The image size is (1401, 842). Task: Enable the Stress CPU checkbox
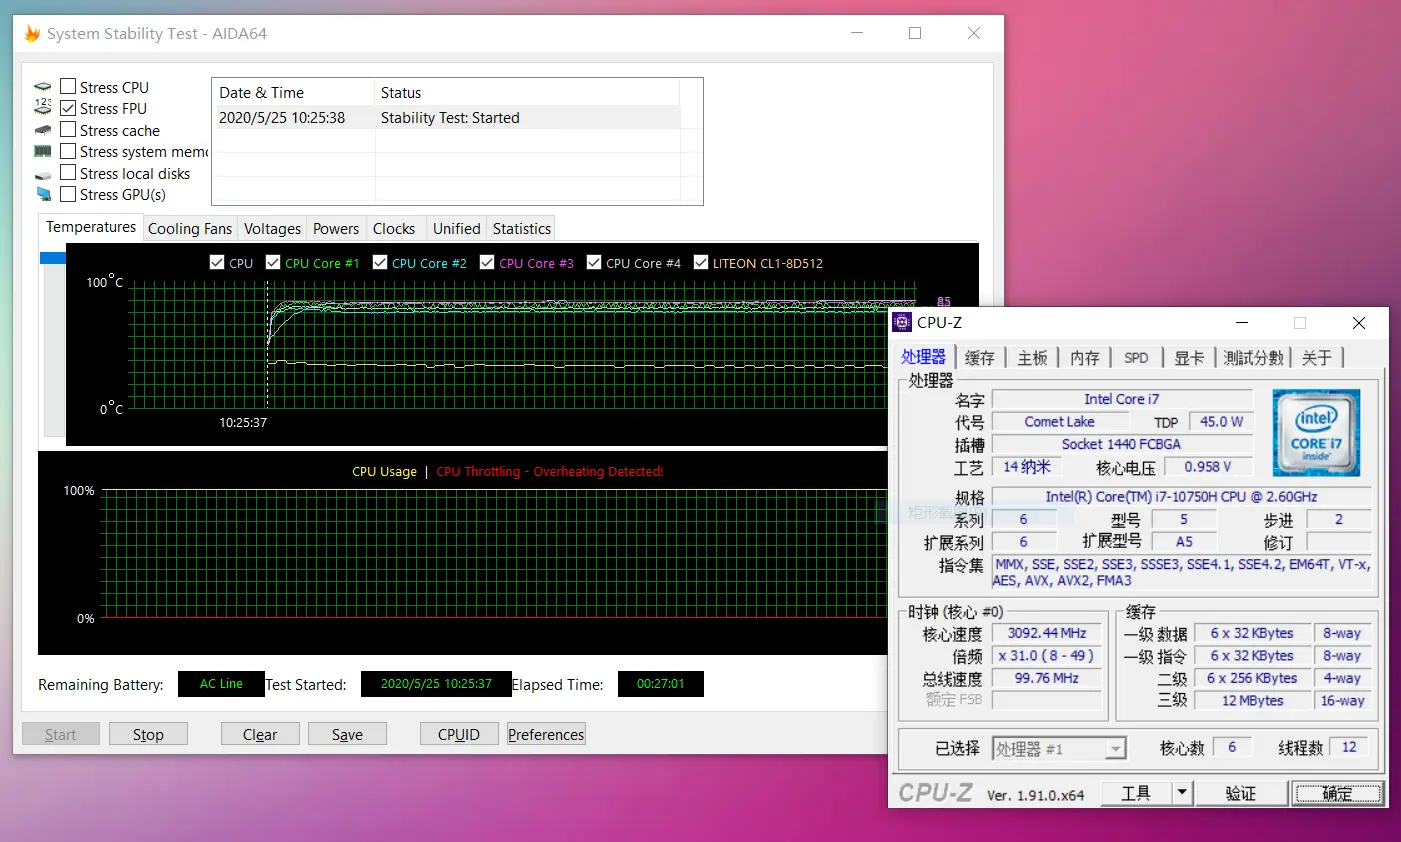click(x=68, y=86)
